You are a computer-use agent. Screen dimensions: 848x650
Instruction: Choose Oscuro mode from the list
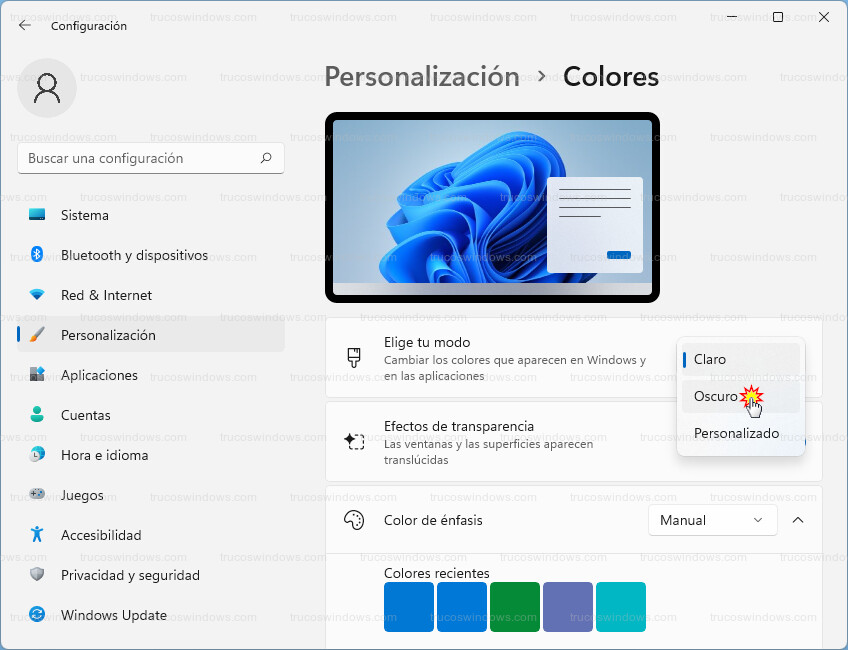click(715, 397)
